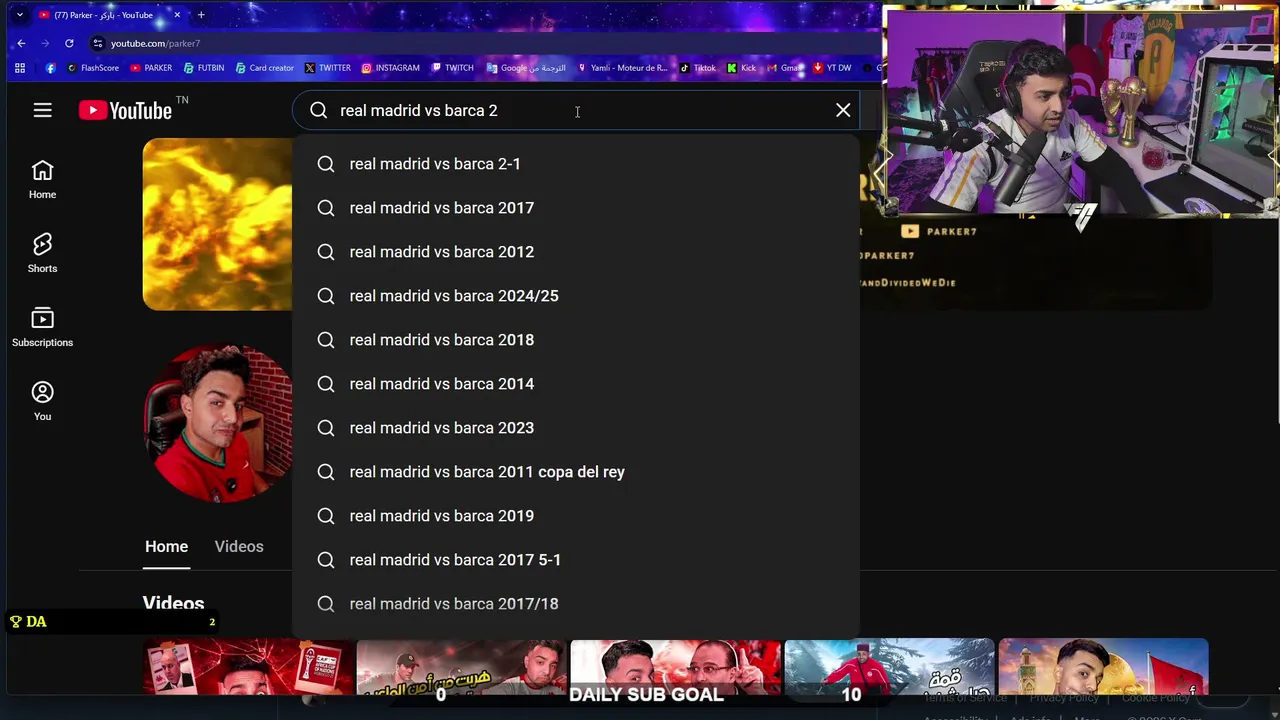The width and height of the screenshot is (1280, 720).
Task: Choose suggestion real madrid vs barca 2024/25
Action: point(576,296)
